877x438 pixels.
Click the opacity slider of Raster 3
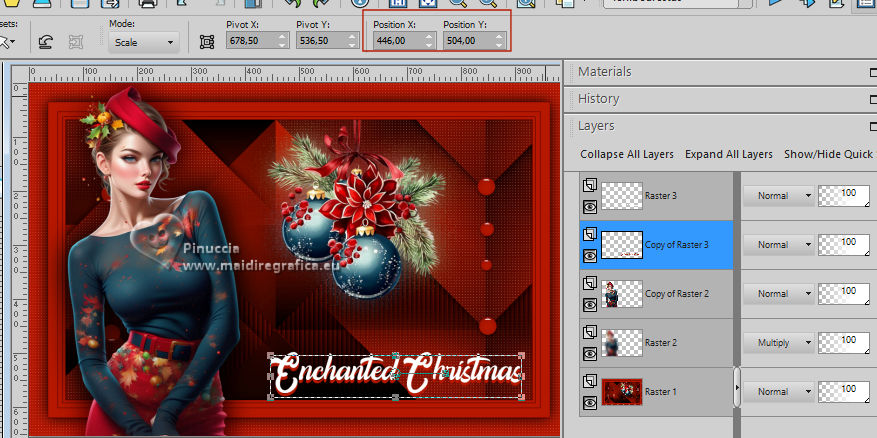[x=844, y=196]
